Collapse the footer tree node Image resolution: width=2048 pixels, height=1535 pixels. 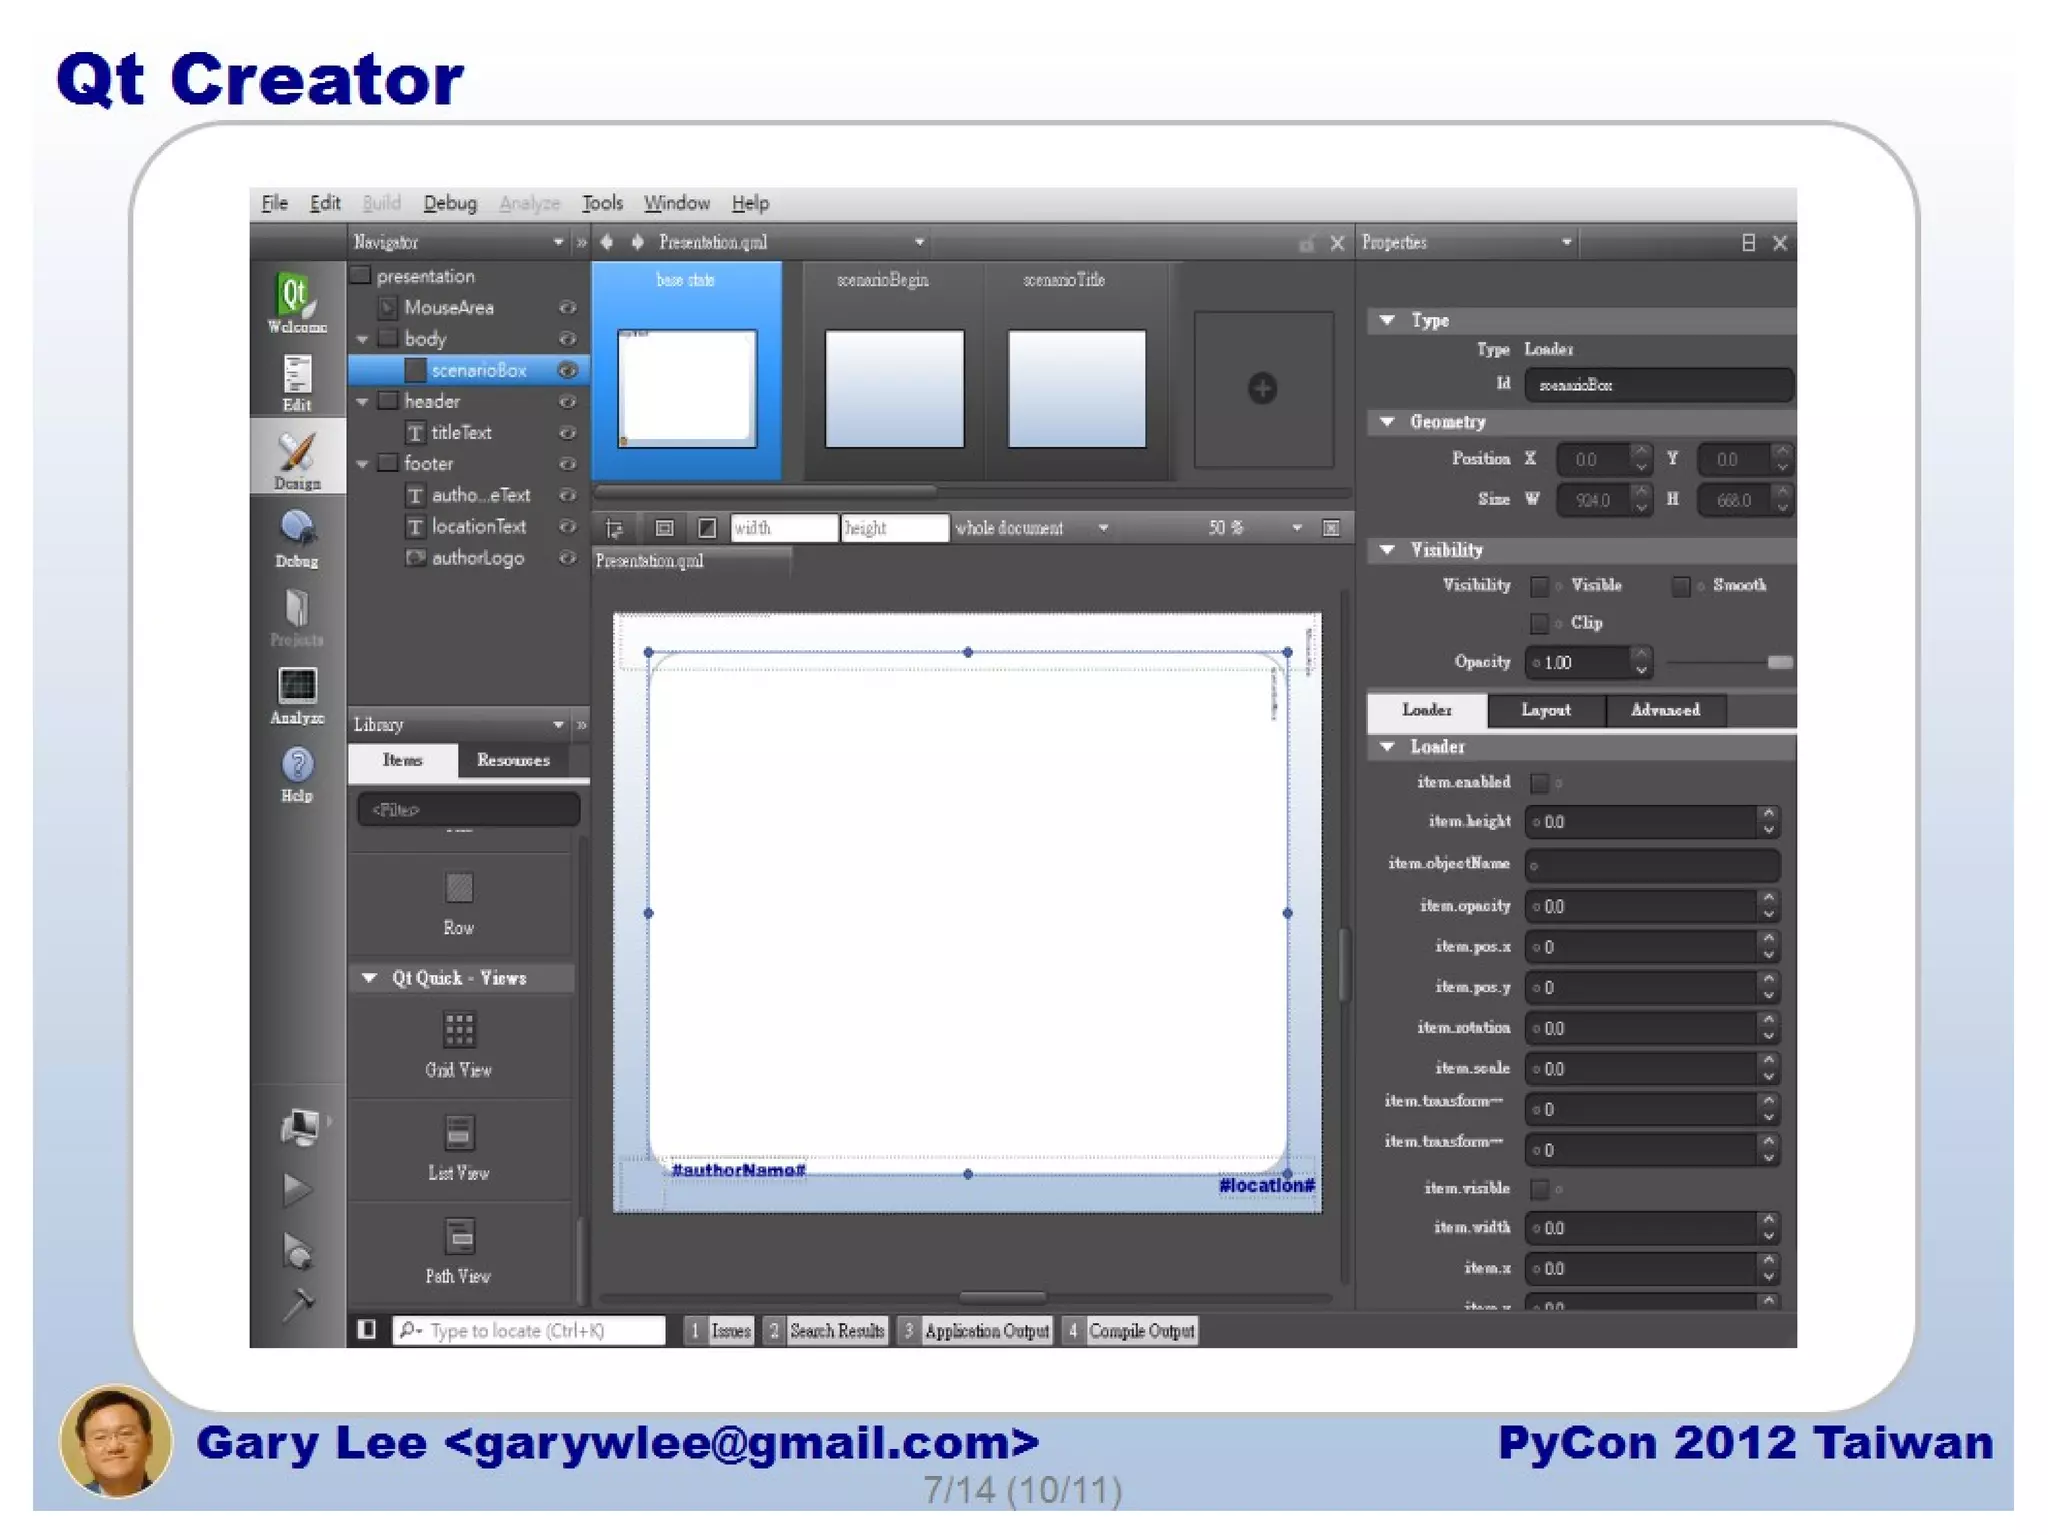tap(363, 464)
